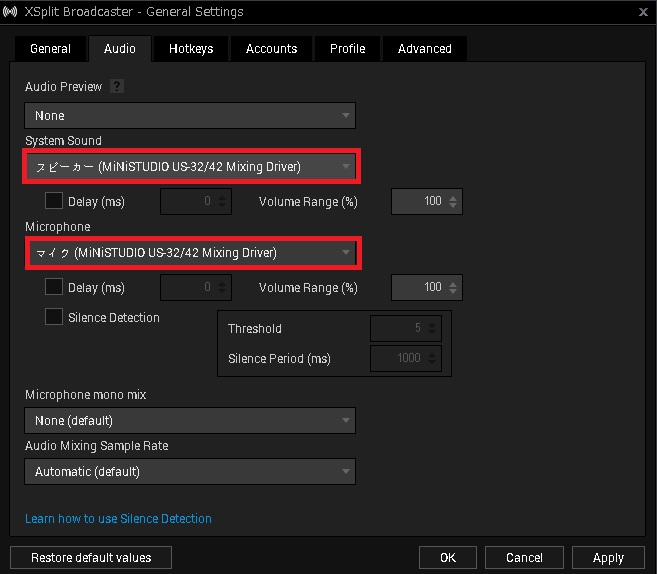This screenshot has height=574, width=657.
Task: Open Learn how to use Silence Detection link
Action: [x=118, y=519]
